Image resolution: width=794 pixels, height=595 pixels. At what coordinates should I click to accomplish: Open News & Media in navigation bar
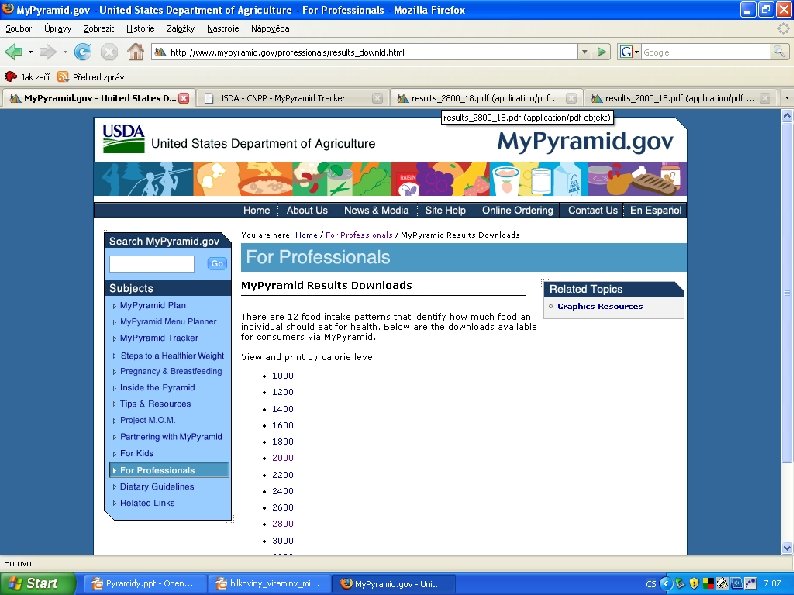click(x=376, y=210)
